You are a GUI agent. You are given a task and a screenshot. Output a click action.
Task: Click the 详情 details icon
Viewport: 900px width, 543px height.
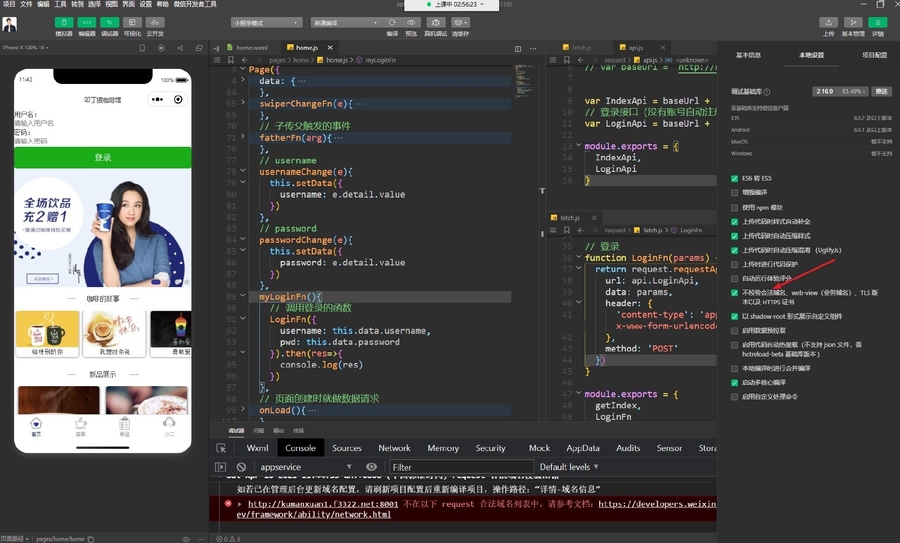click(x=878, y=21)
